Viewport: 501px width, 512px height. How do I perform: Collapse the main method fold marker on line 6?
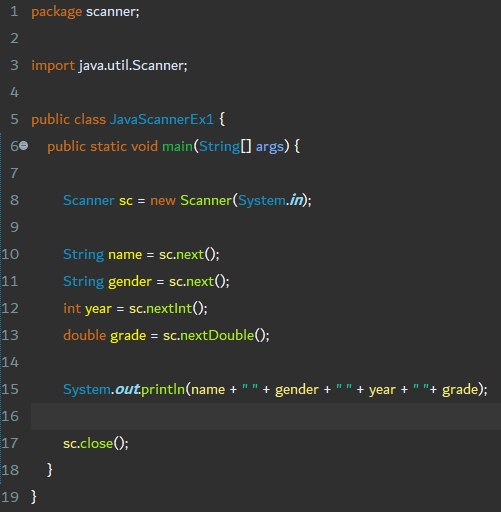tap(24, 146)
